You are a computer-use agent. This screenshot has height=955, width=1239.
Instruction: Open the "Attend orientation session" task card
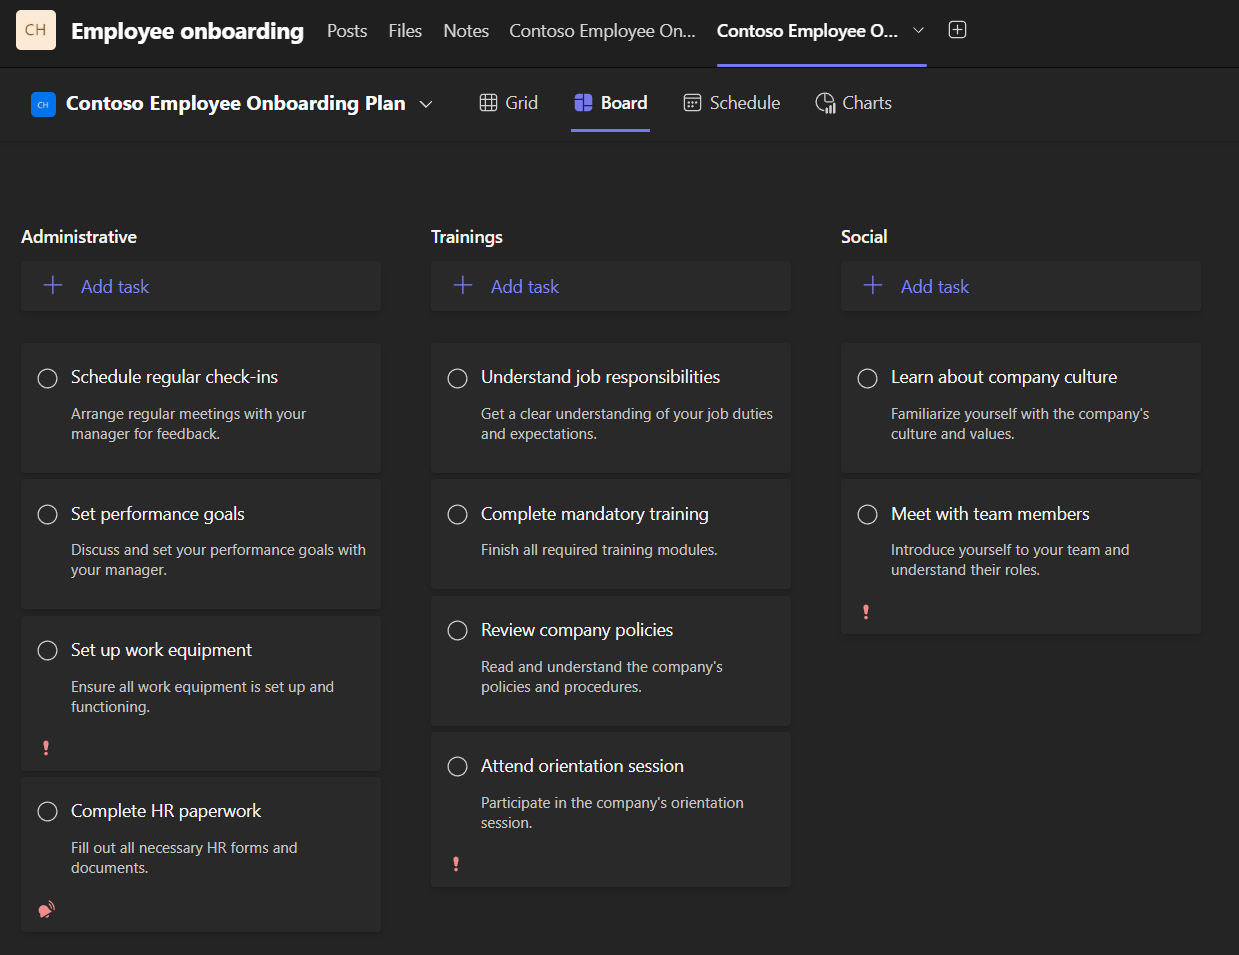tap(611, 810)
